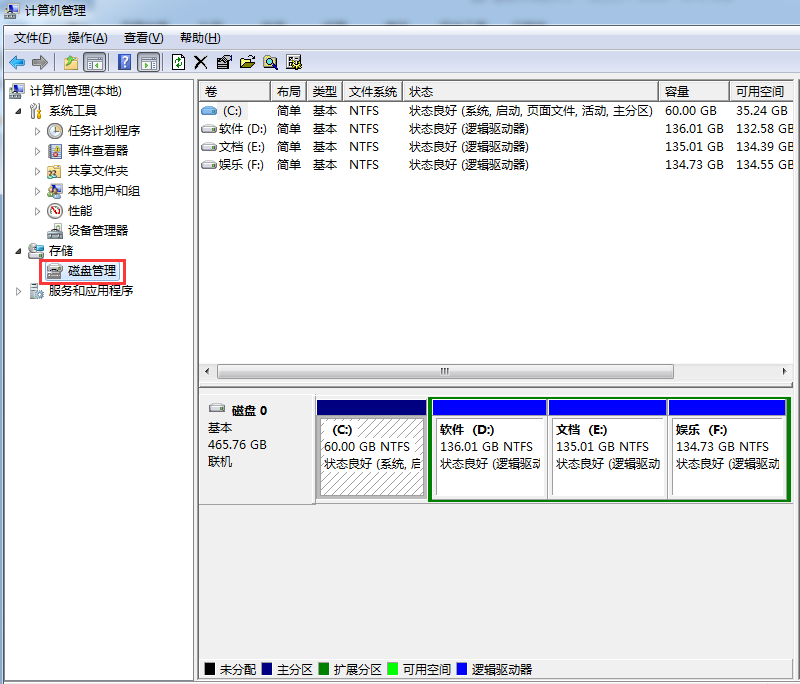
Task: Expand the 任务计划程序 node
Action: click(37, 131)
